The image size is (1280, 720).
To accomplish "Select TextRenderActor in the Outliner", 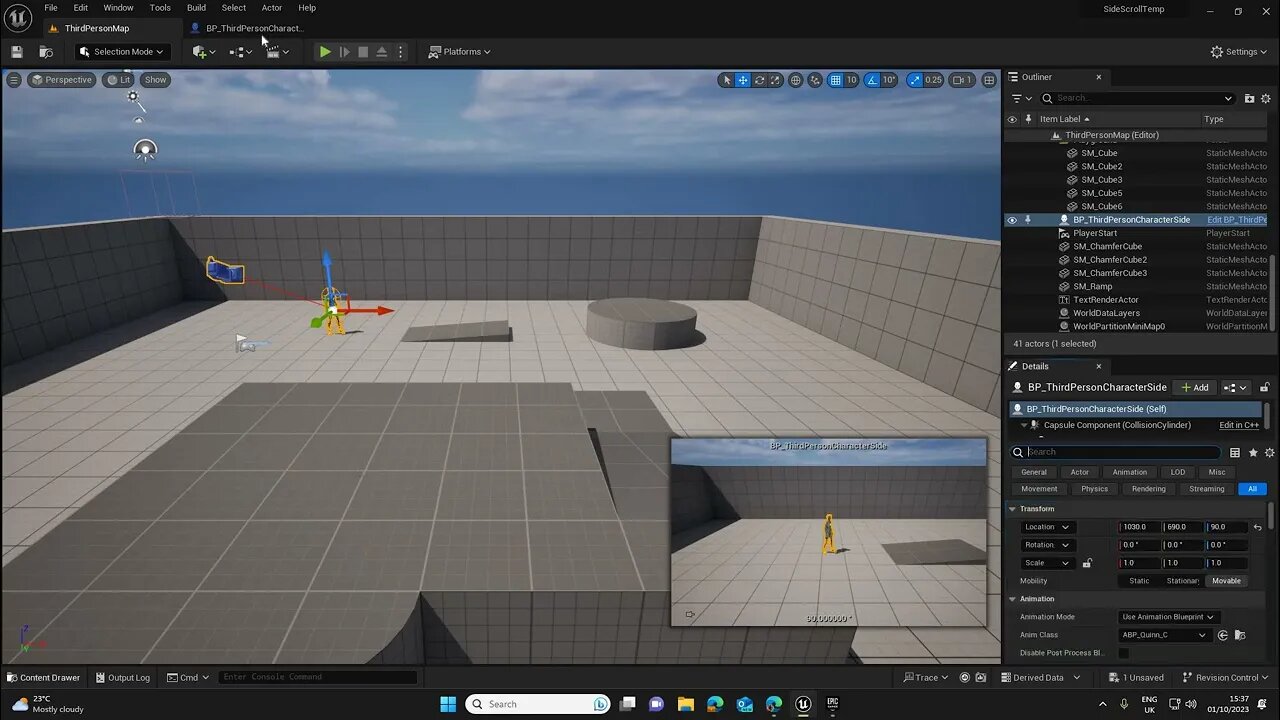I will (1106, 299).
